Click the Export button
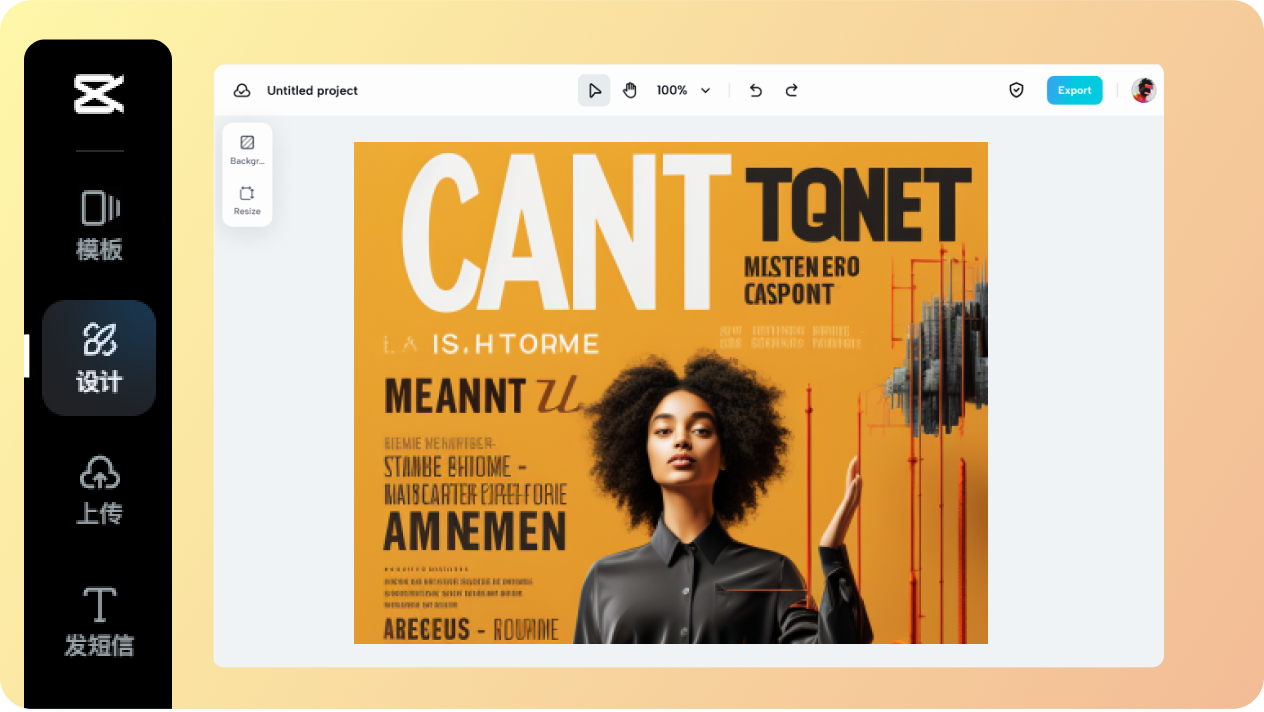The height and width of the screenshot is (712, 1264). coord(1075,90)
